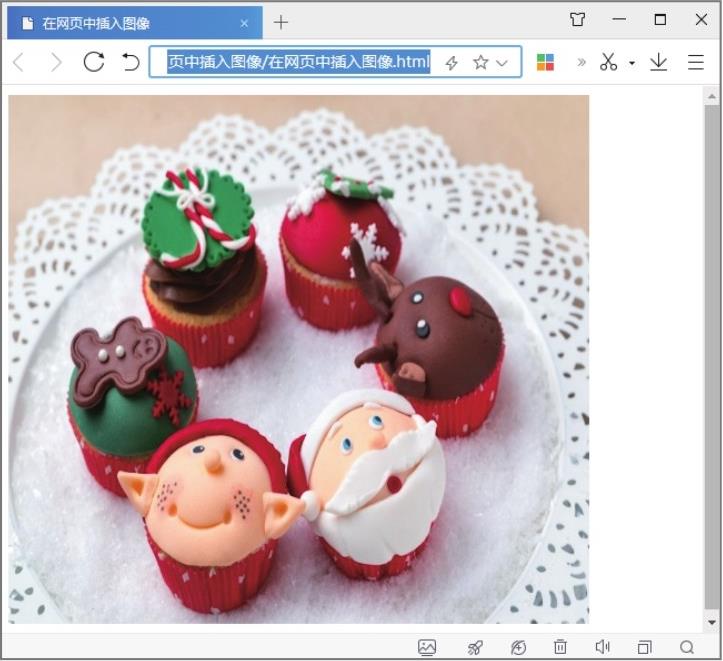
Task: Click the undo/restore closed page icon
Action: pos(130,62)
